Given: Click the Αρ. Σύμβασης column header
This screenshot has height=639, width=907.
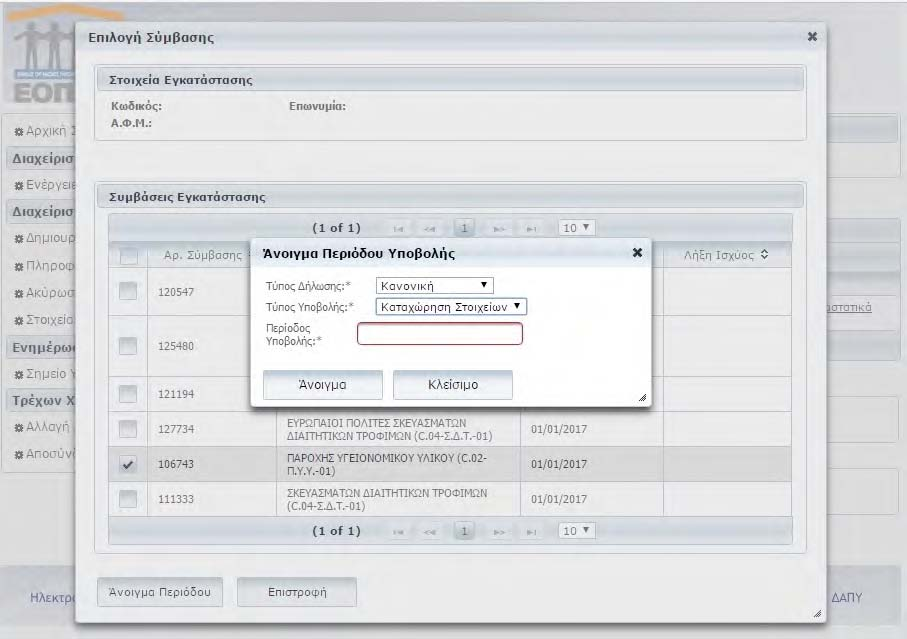Looking at the screenshot, I should point(202,255).
